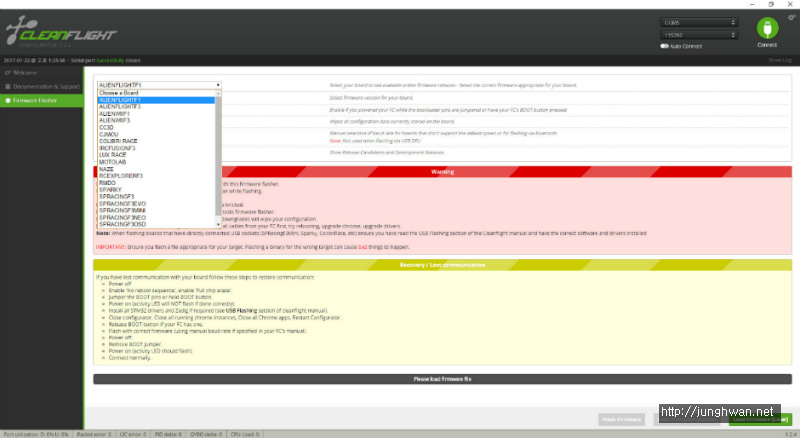Screen dimensions: 800x438
Task: Pick SPRACINGF3OSD board option
Action: tap(156, 224)
